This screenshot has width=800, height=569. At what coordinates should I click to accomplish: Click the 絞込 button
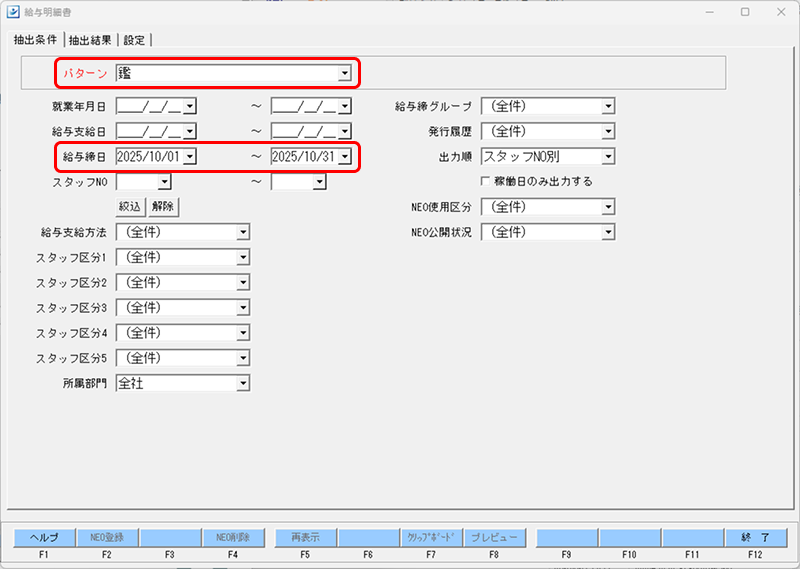[x=130, y=207]
